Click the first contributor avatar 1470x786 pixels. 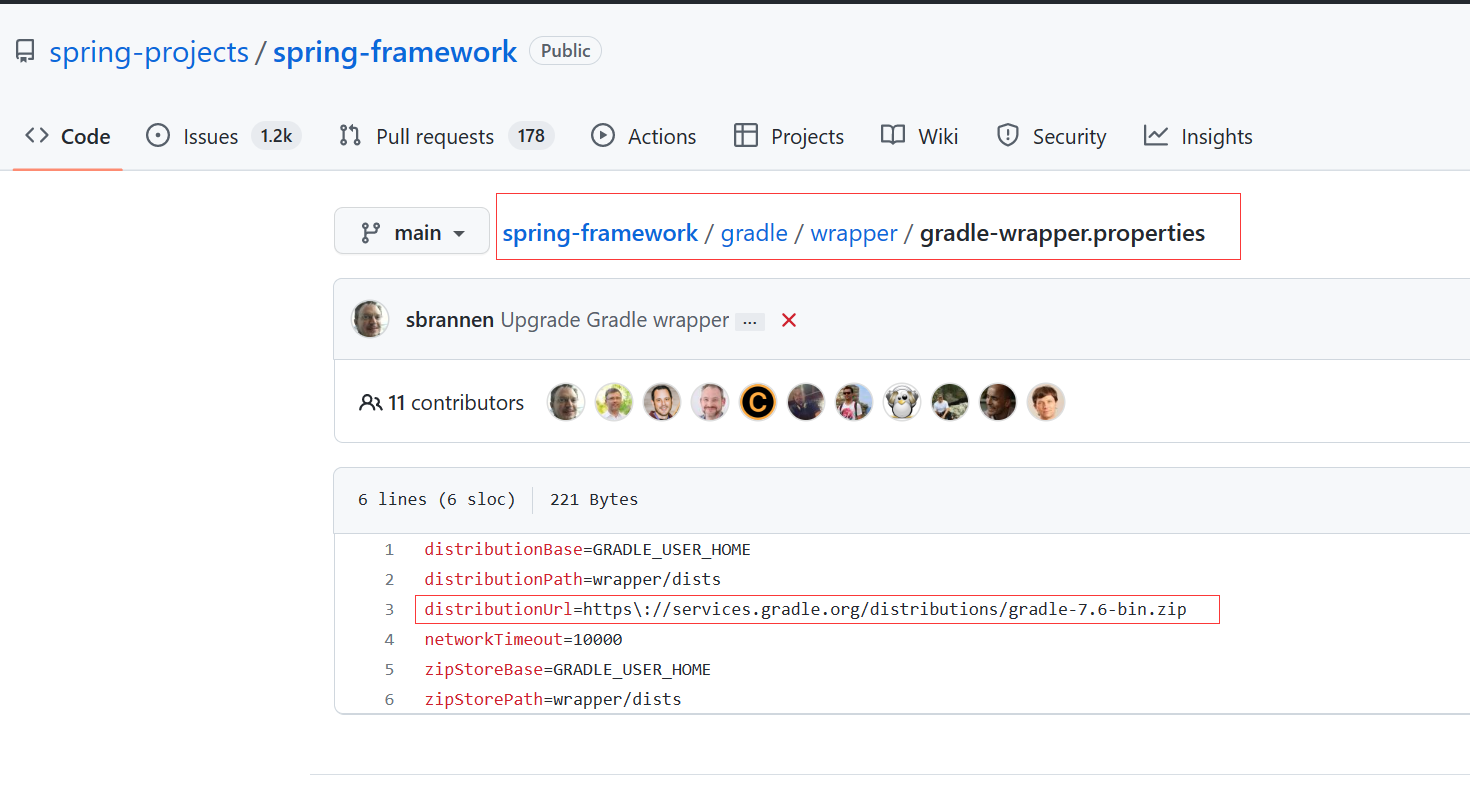click(566, 402)
